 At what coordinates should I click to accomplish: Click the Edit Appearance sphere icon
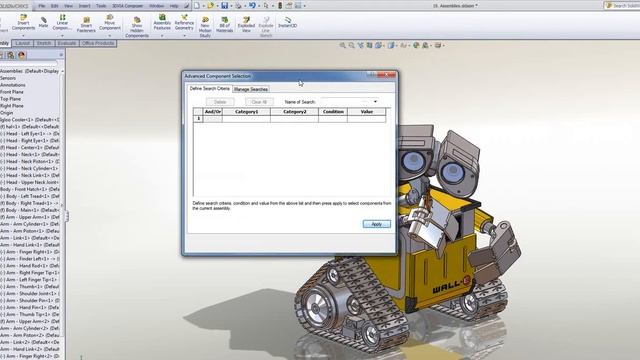click(x=416, y=45)
